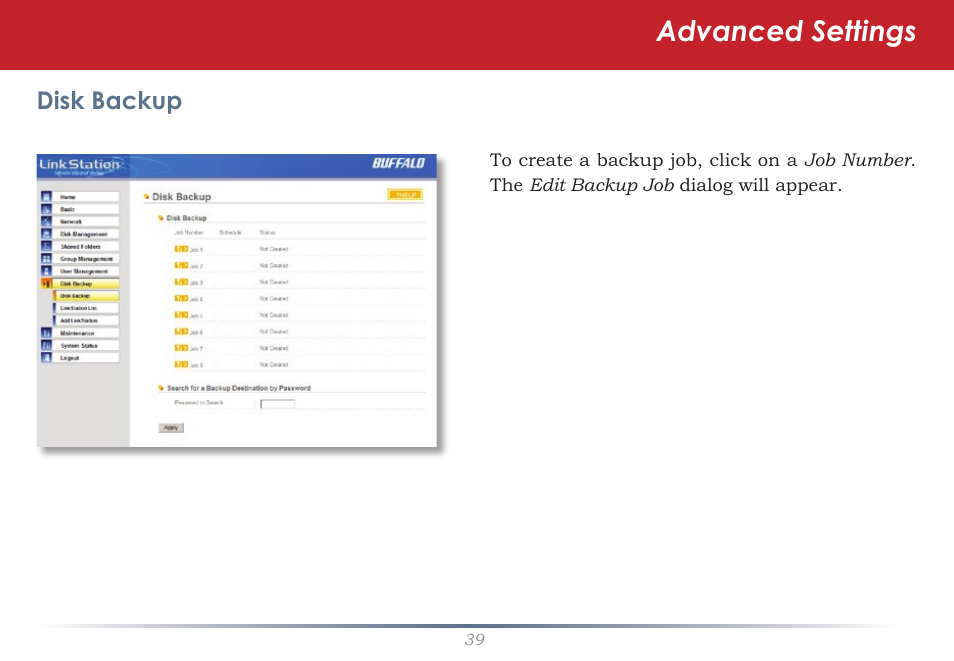The image size is (954, 661).
Task: Click the Shared Folders sidebar icon
Action: 46,247
